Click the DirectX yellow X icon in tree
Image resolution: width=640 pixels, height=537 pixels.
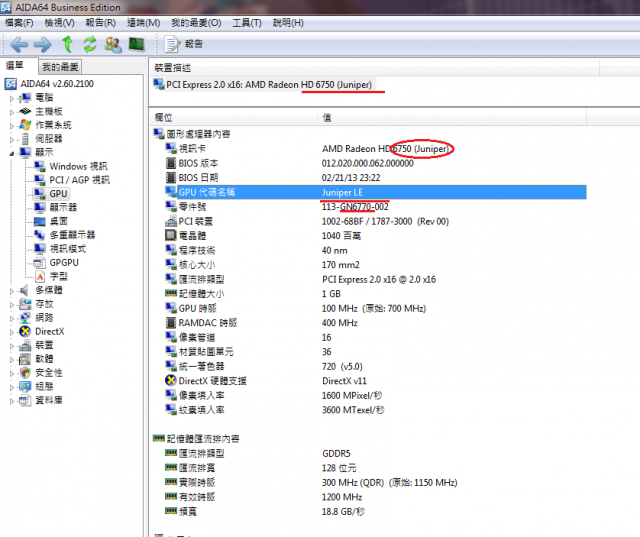tap(25, 331)
